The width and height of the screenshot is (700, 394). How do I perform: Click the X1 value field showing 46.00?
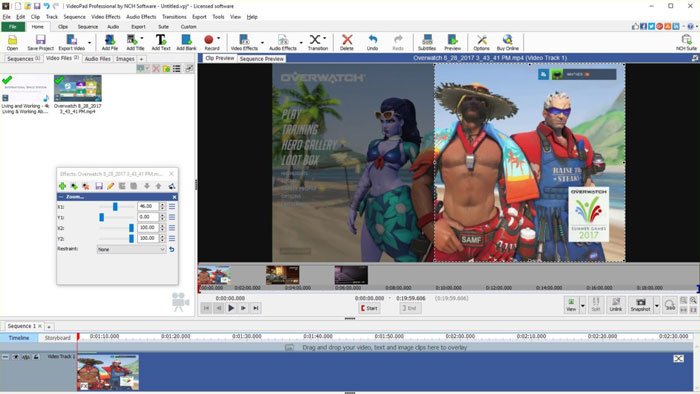pos(148,207)
